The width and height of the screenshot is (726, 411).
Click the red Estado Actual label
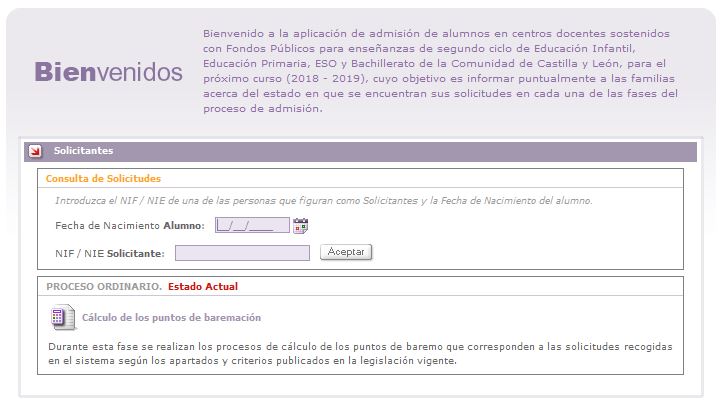pos(203,286)
